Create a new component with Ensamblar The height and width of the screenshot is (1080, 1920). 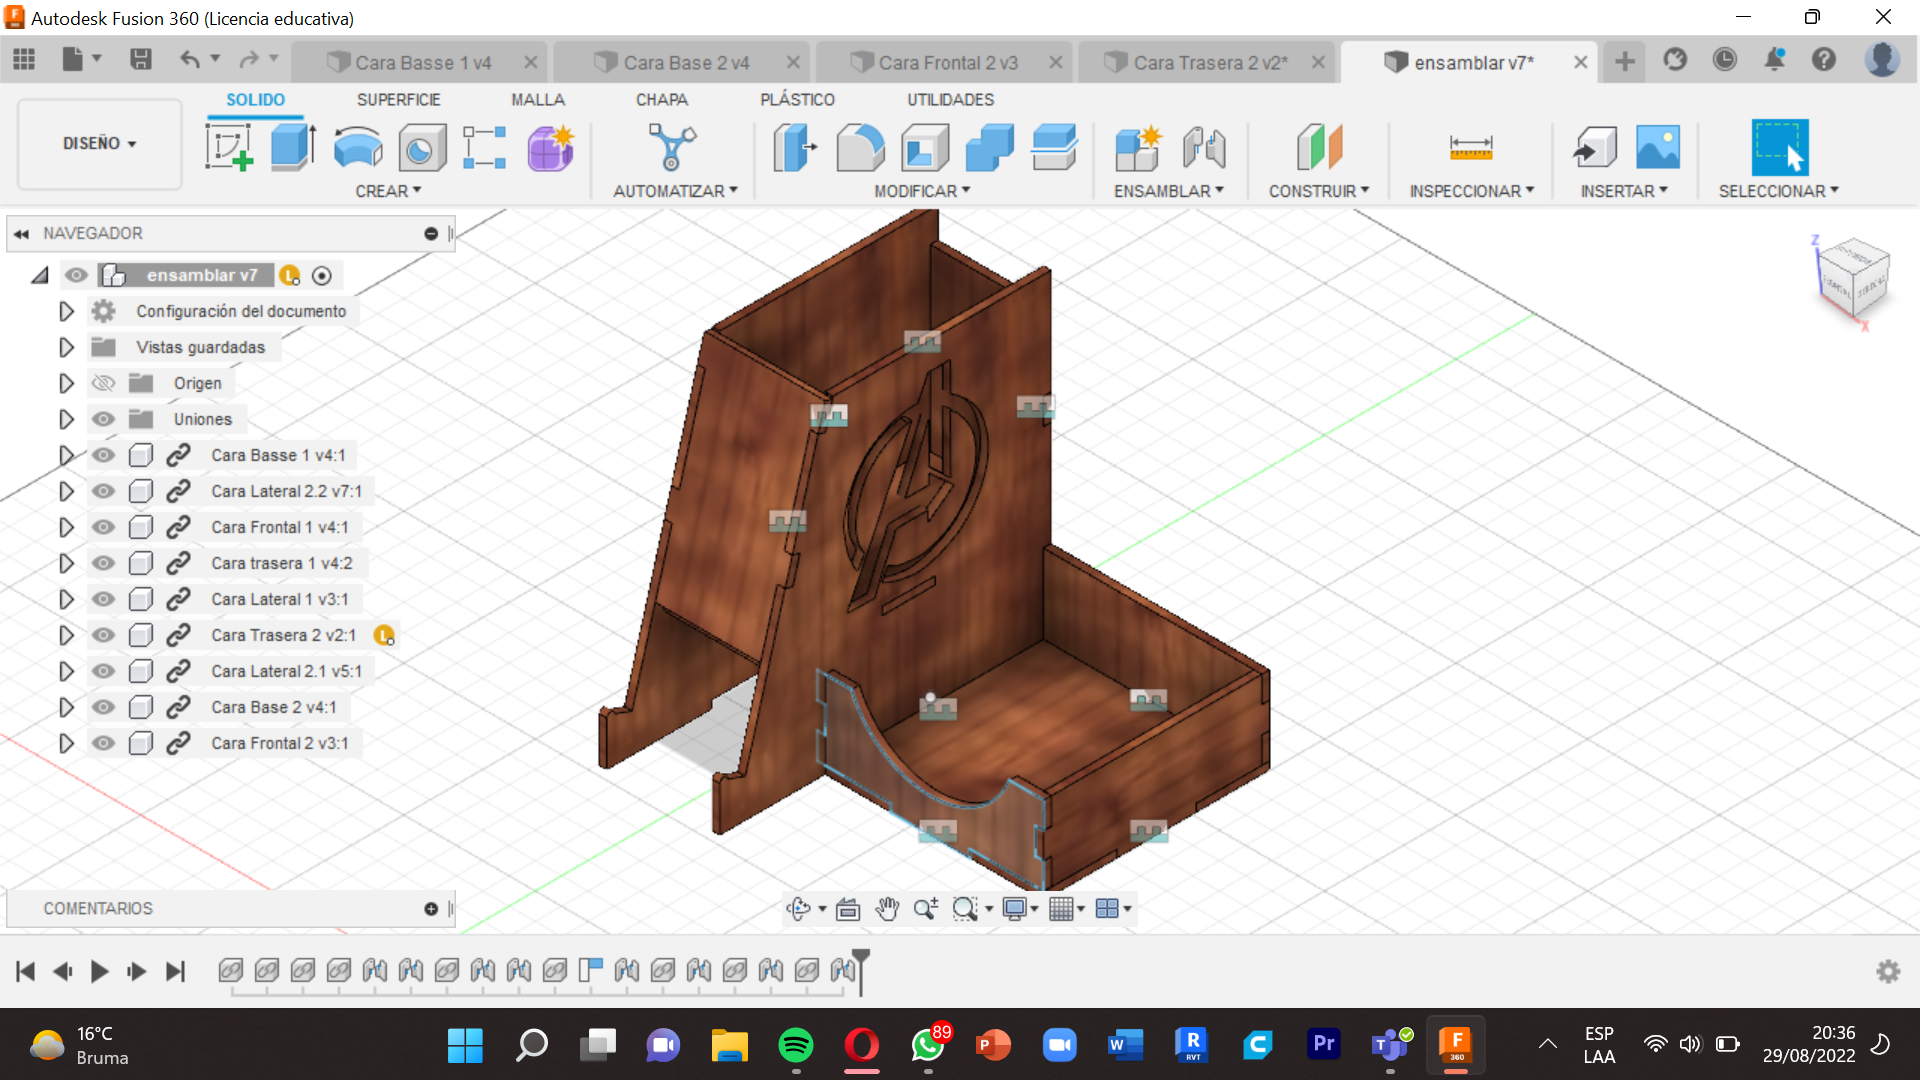pos(1138,147)
